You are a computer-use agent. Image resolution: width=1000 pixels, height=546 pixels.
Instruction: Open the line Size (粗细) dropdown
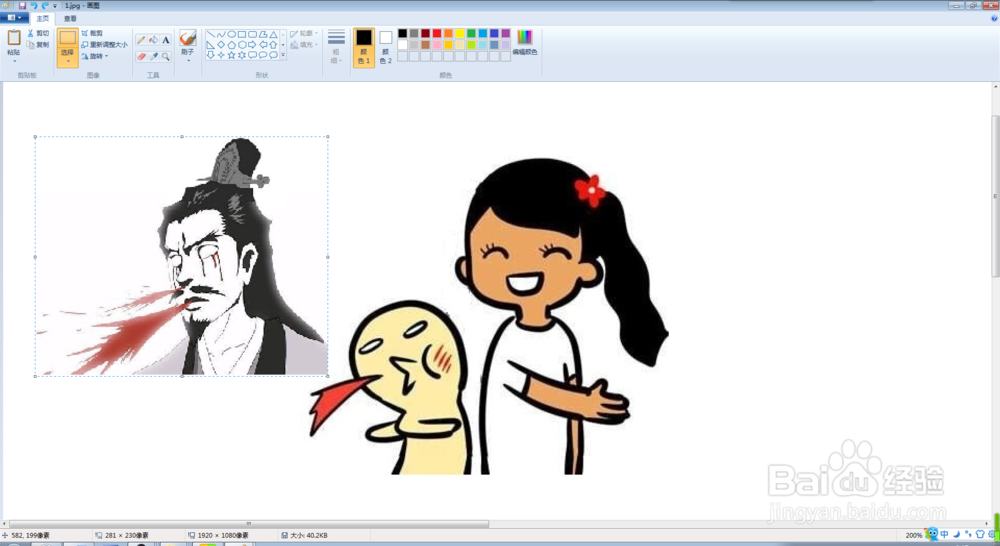(x=336, y=47)
